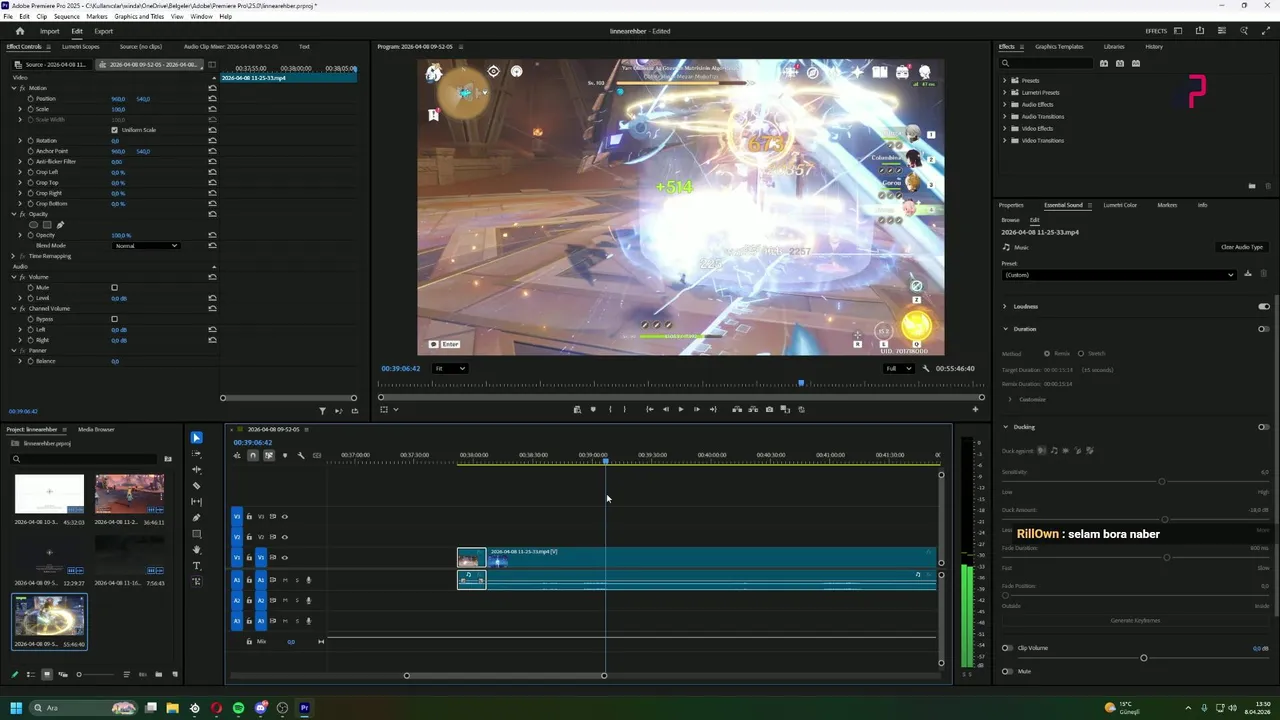The width and height of the screenshot is (1280, 720).
Task: Toggle the Ducking switch in Essential Sound
Action: click(1264, 427)
